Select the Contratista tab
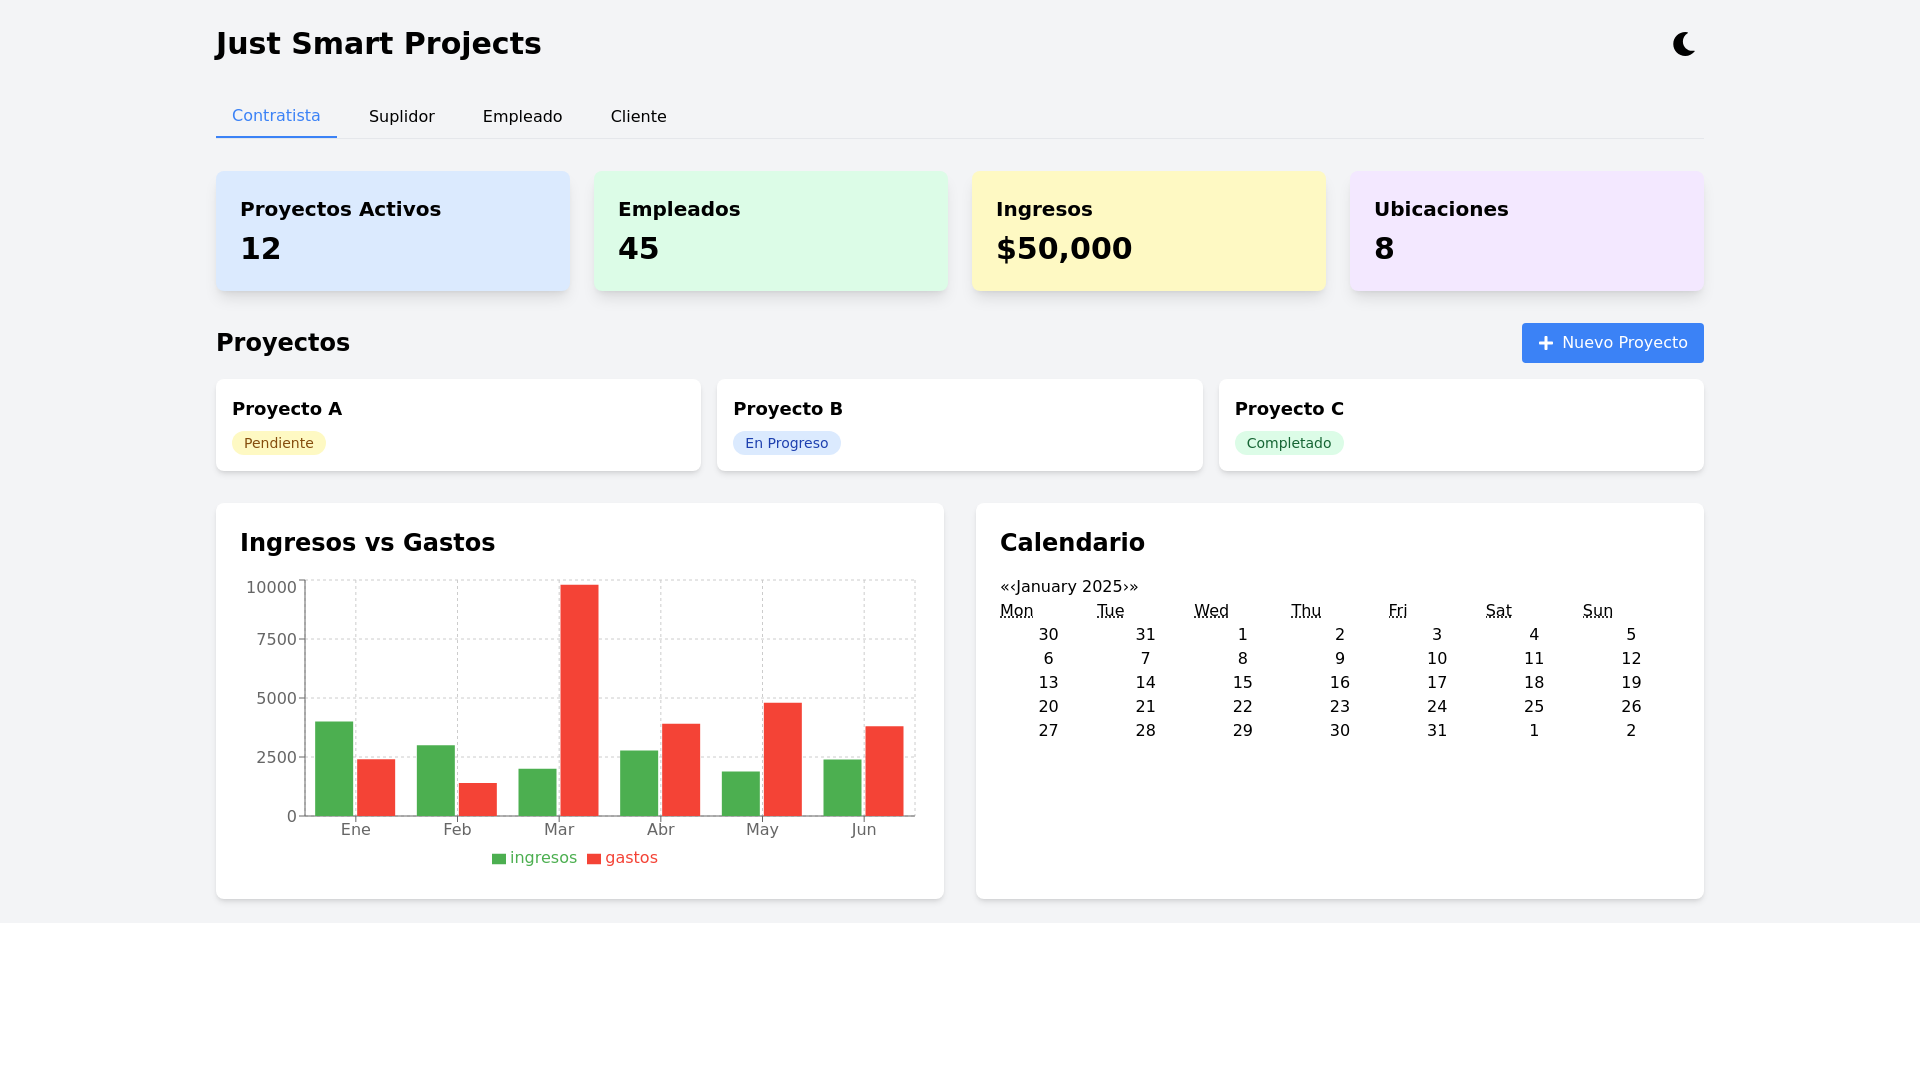The image size is (1920, 1080). 276,116
